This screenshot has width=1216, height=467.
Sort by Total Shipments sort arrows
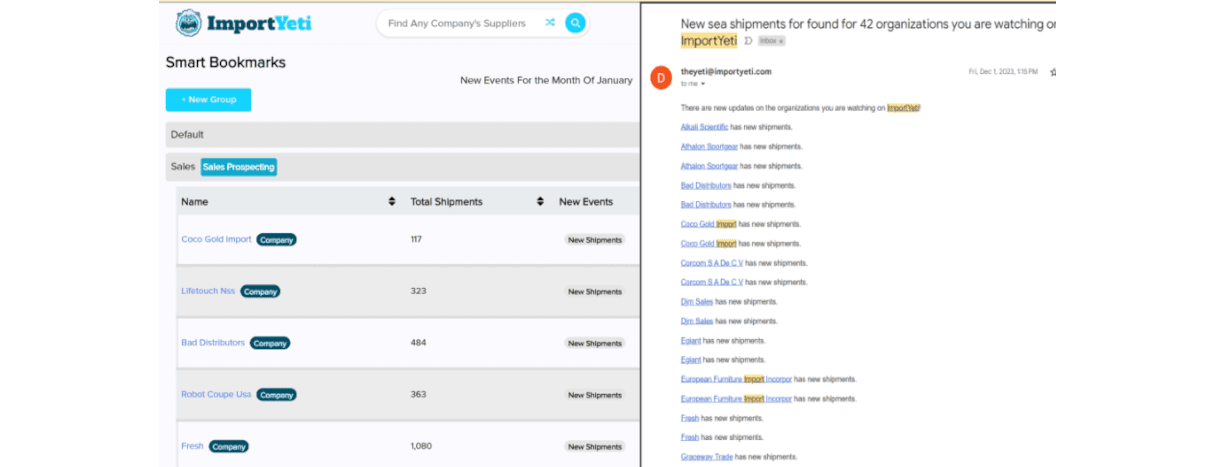coord(540,202)
